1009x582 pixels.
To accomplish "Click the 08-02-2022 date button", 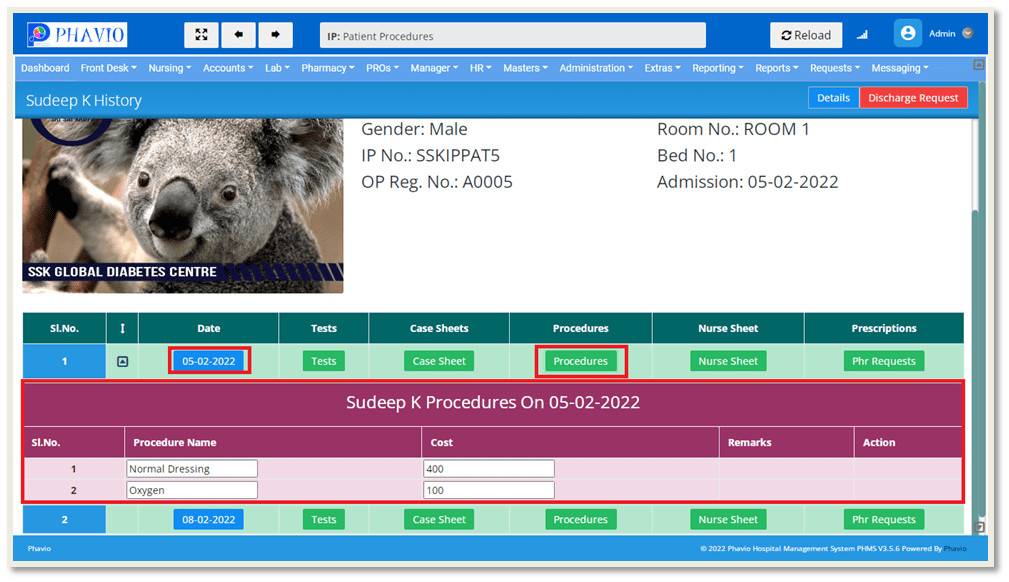I will 208,520.
